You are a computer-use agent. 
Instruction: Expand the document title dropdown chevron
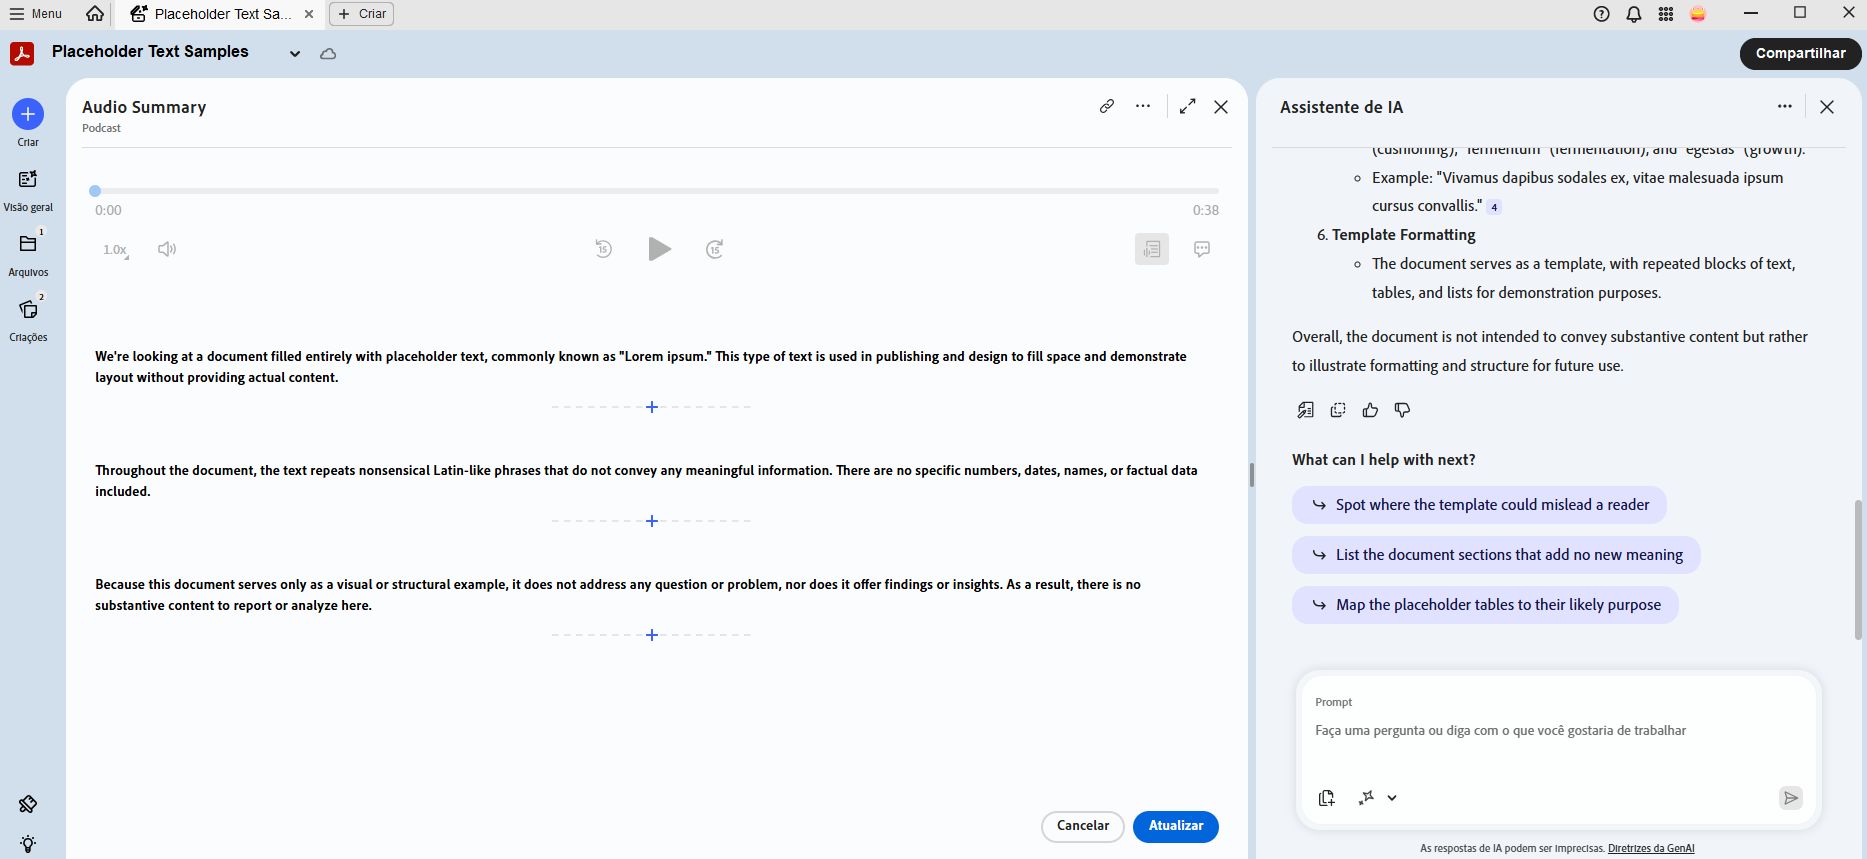(295, 54)
